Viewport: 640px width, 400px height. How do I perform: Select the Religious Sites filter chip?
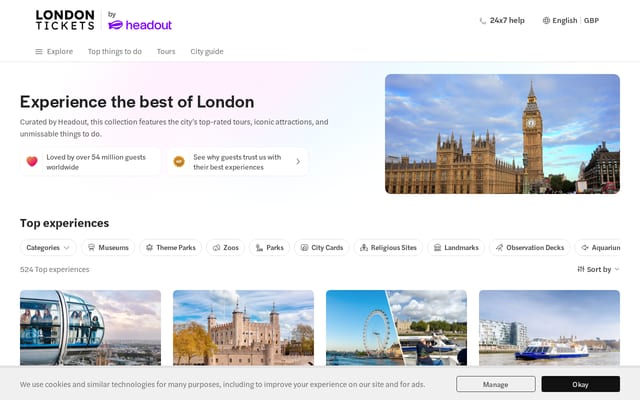point(388,247)
